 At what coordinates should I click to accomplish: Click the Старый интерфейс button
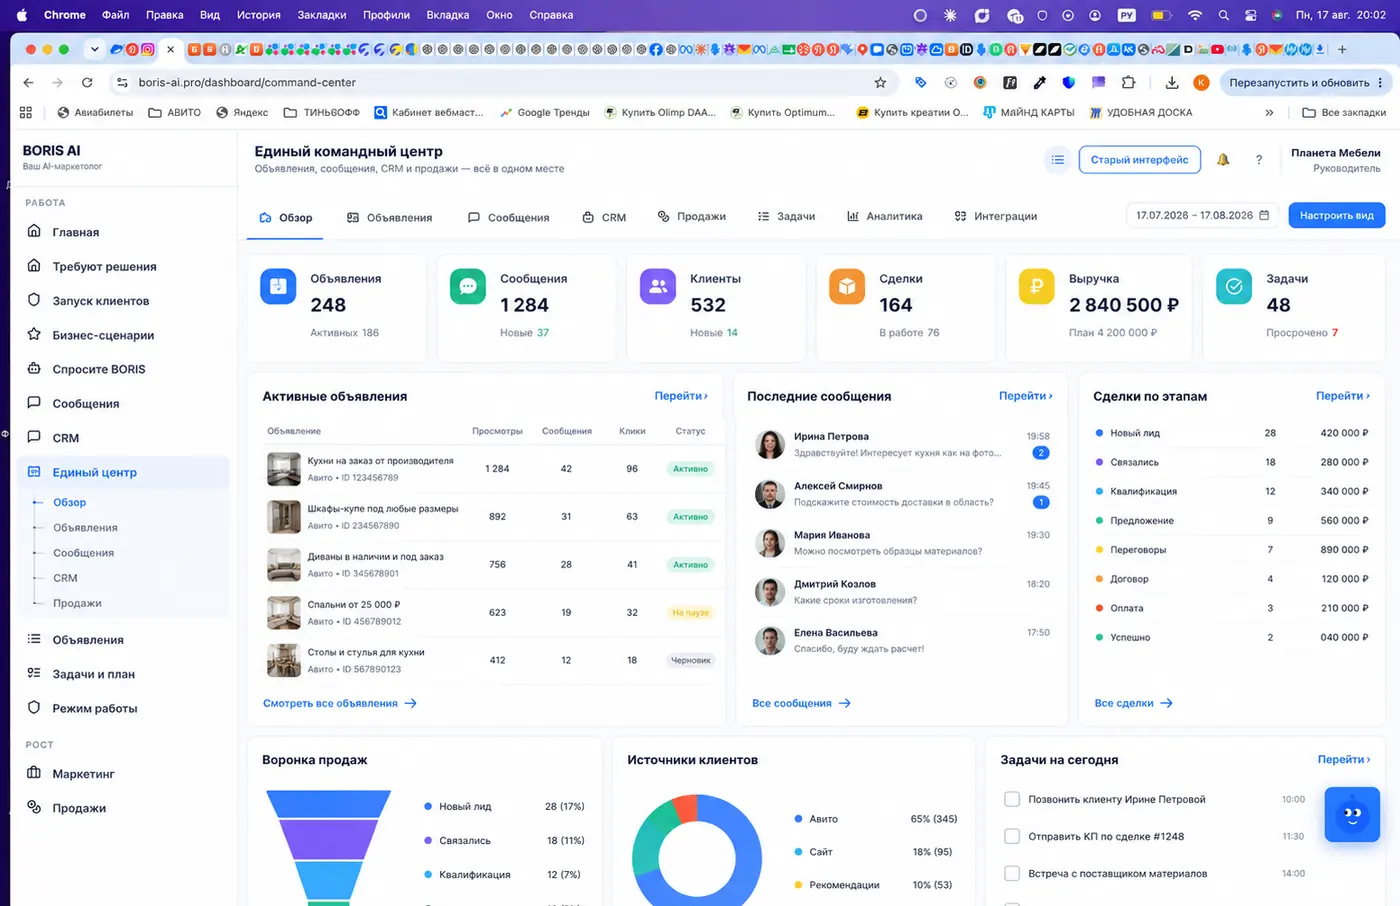(x=1139, y=160)
